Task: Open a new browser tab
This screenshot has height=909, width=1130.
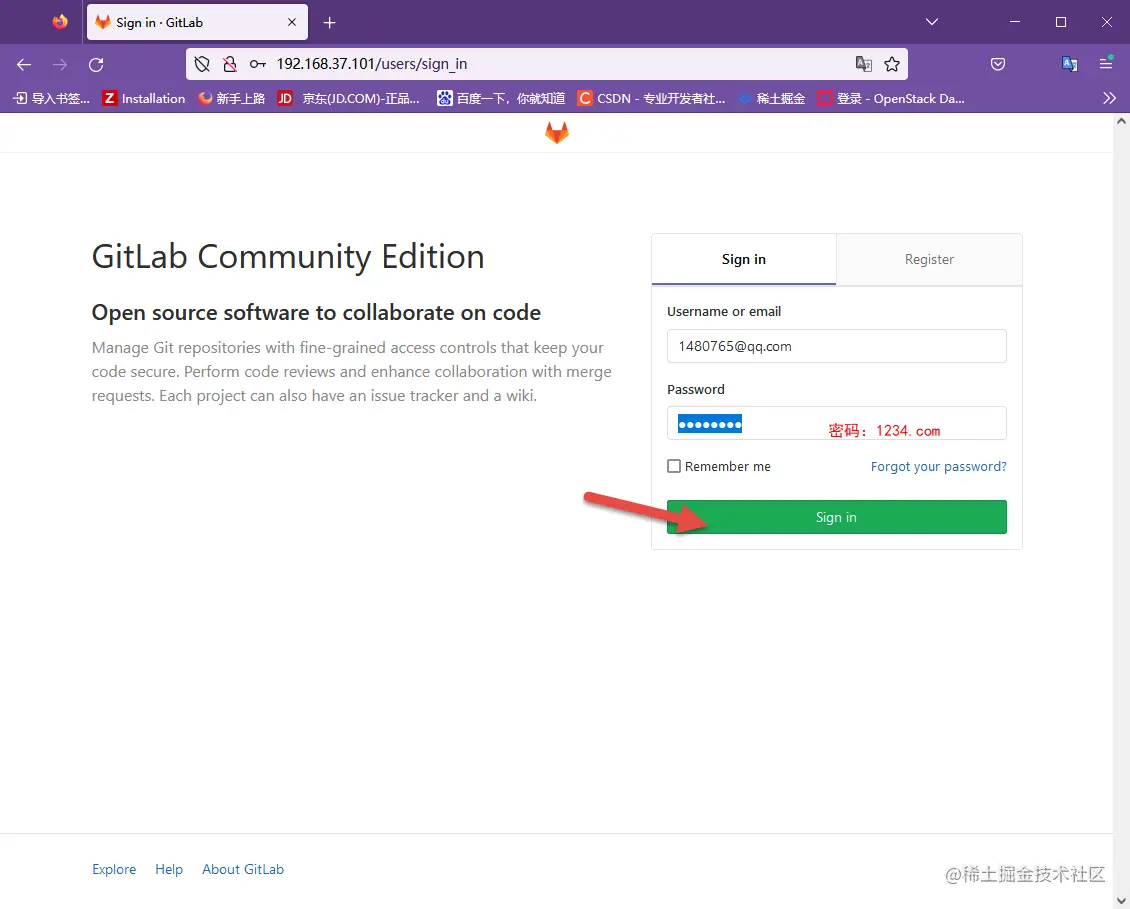Action: (x=329, y=23)
